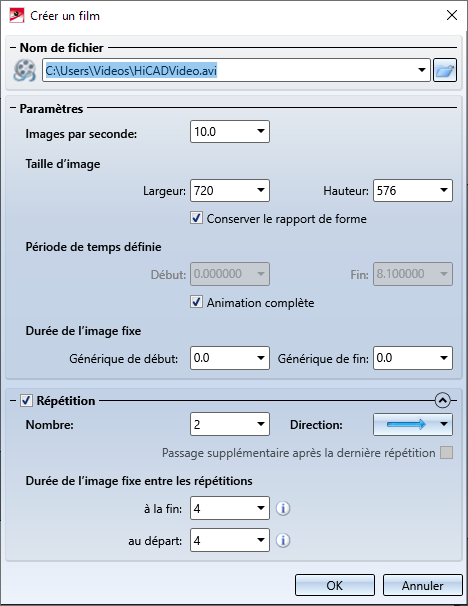Click the Annuler button
The image size is (468, 606).
[x=422, y=585]
